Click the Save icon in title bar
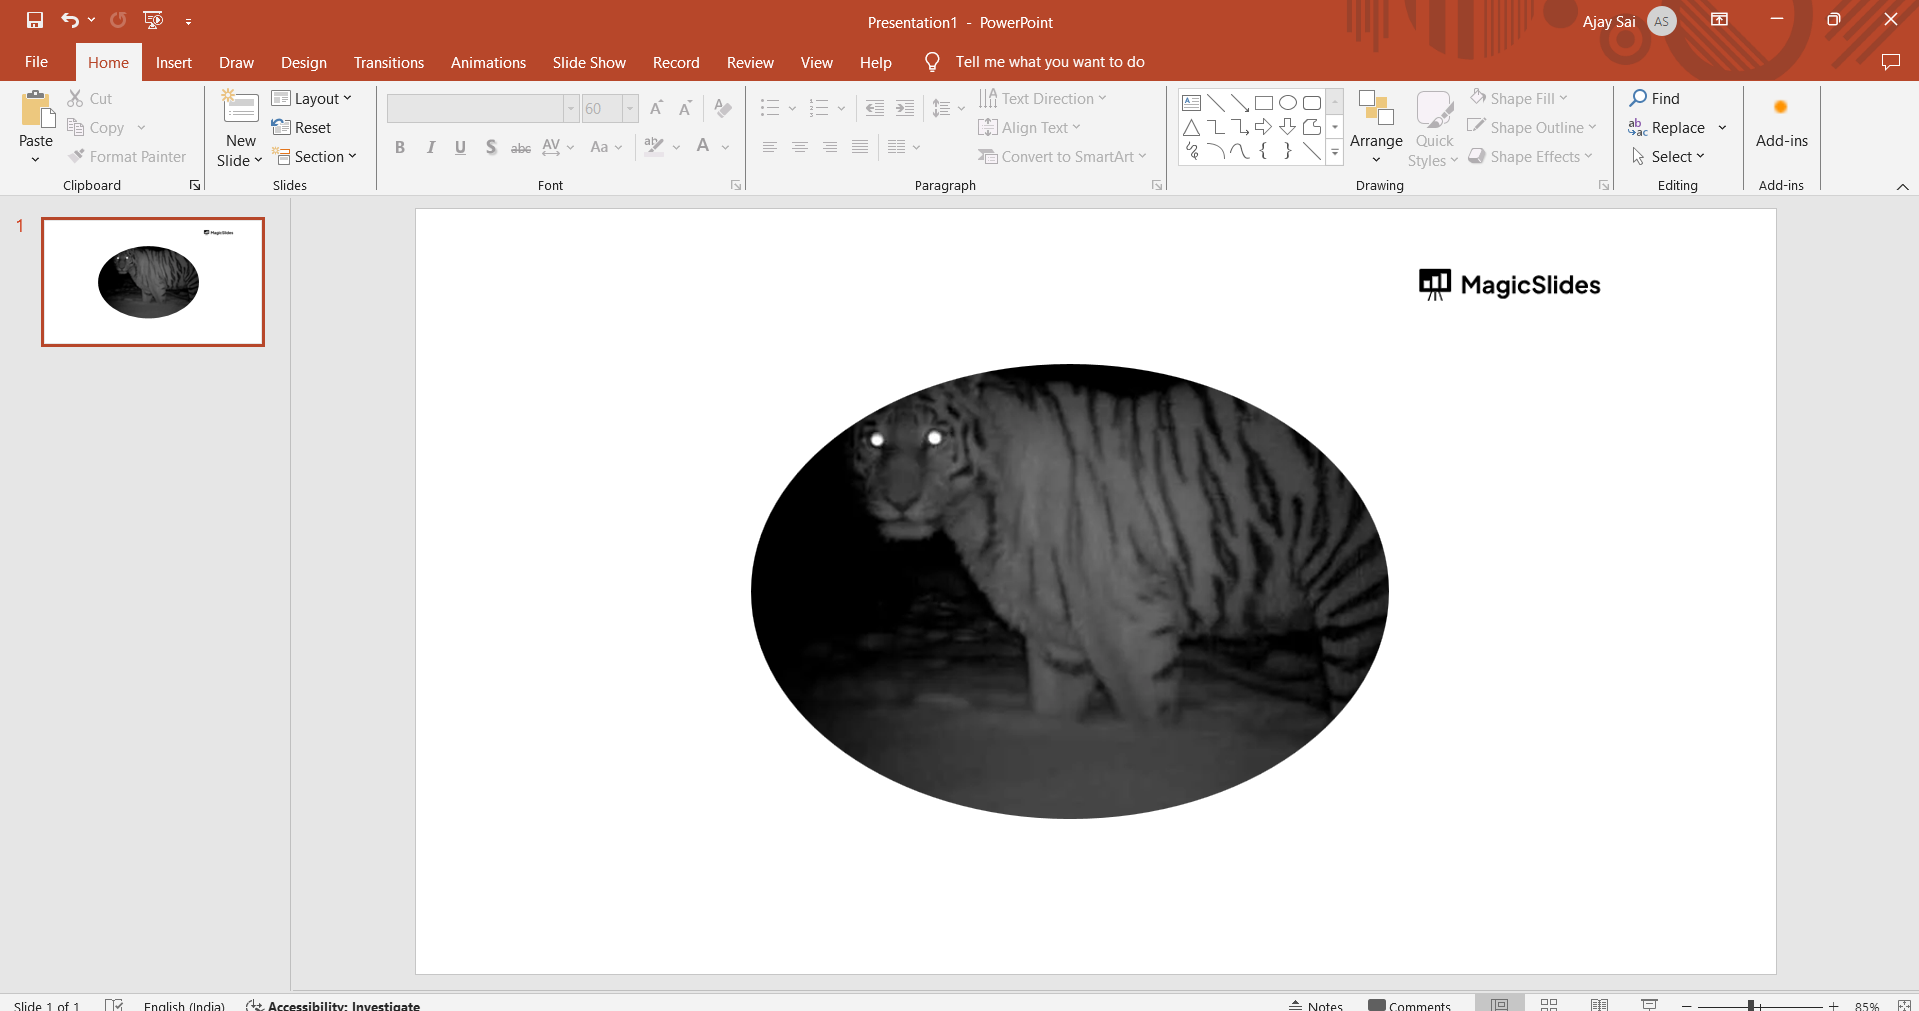1919x1011 pixels. tap(35, 20)
